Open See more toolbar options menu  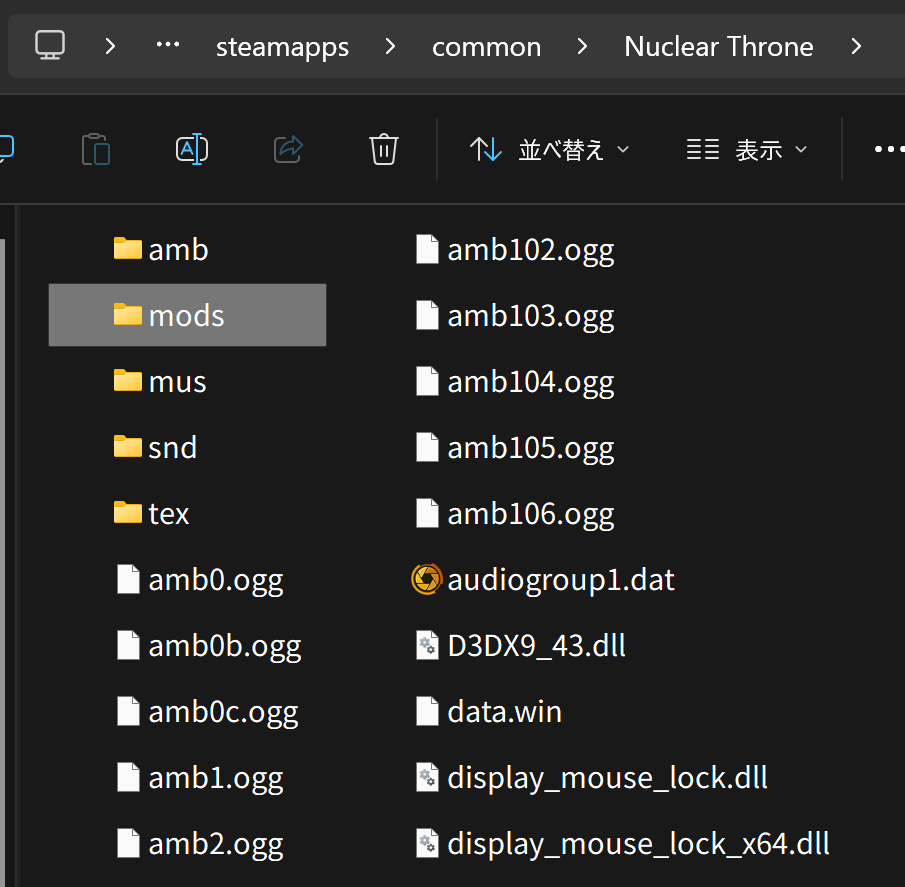[x=888, y=150]
